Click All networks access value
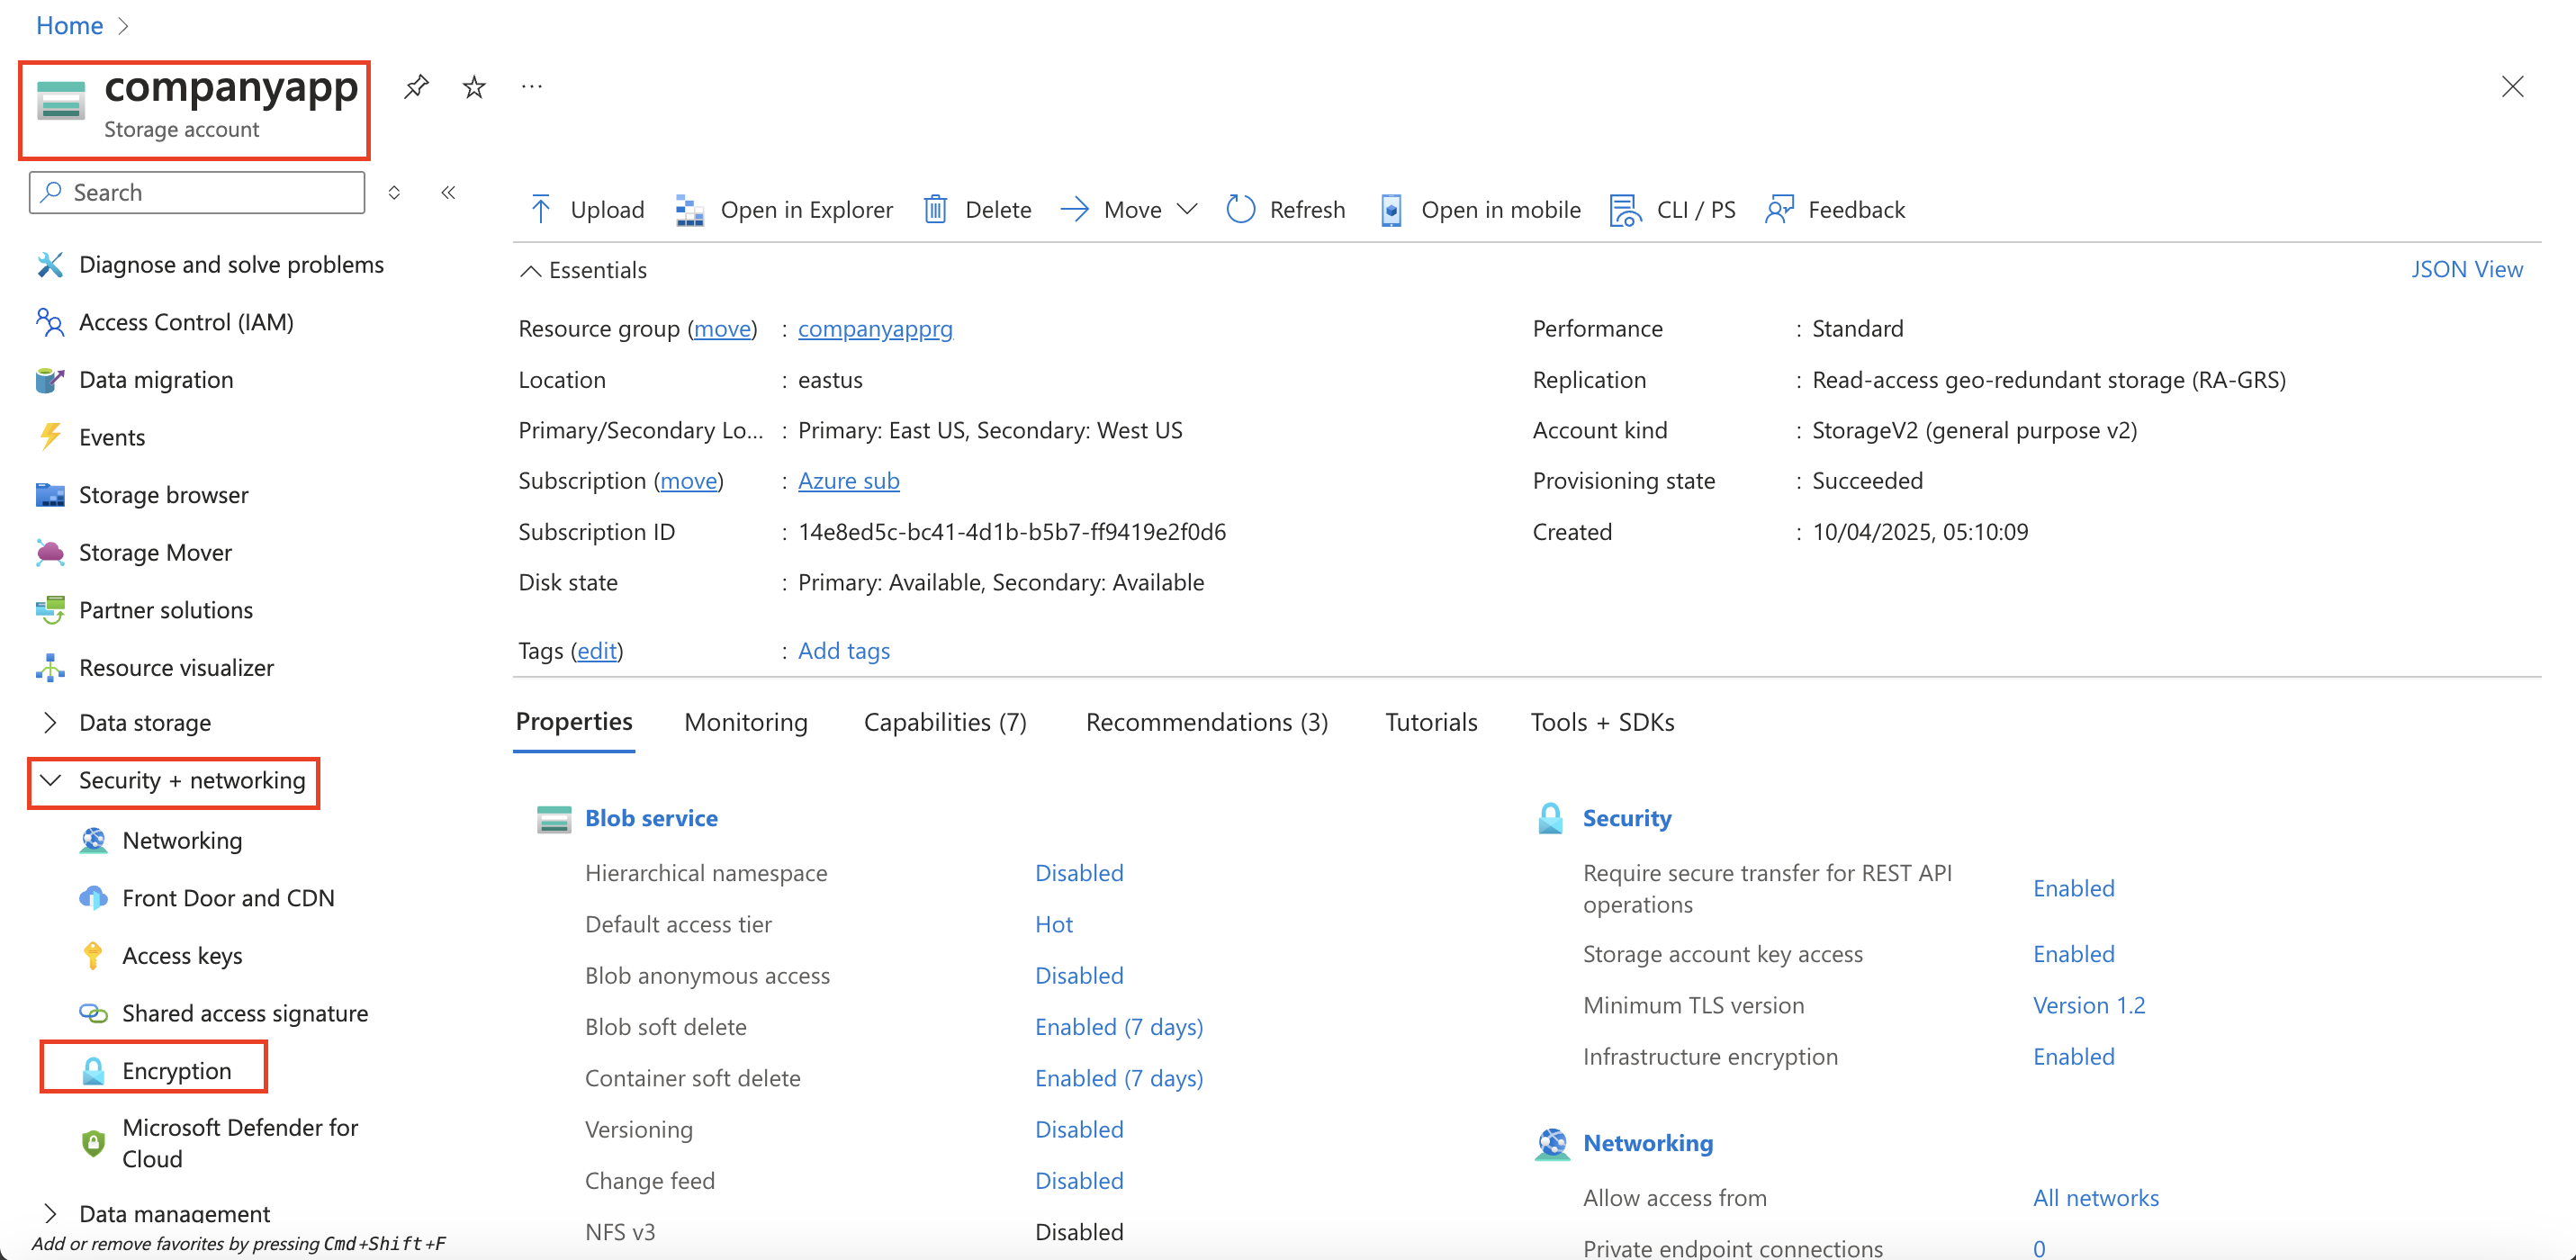Viewport: 2576px width, 1260px height. (2095, 1198)
